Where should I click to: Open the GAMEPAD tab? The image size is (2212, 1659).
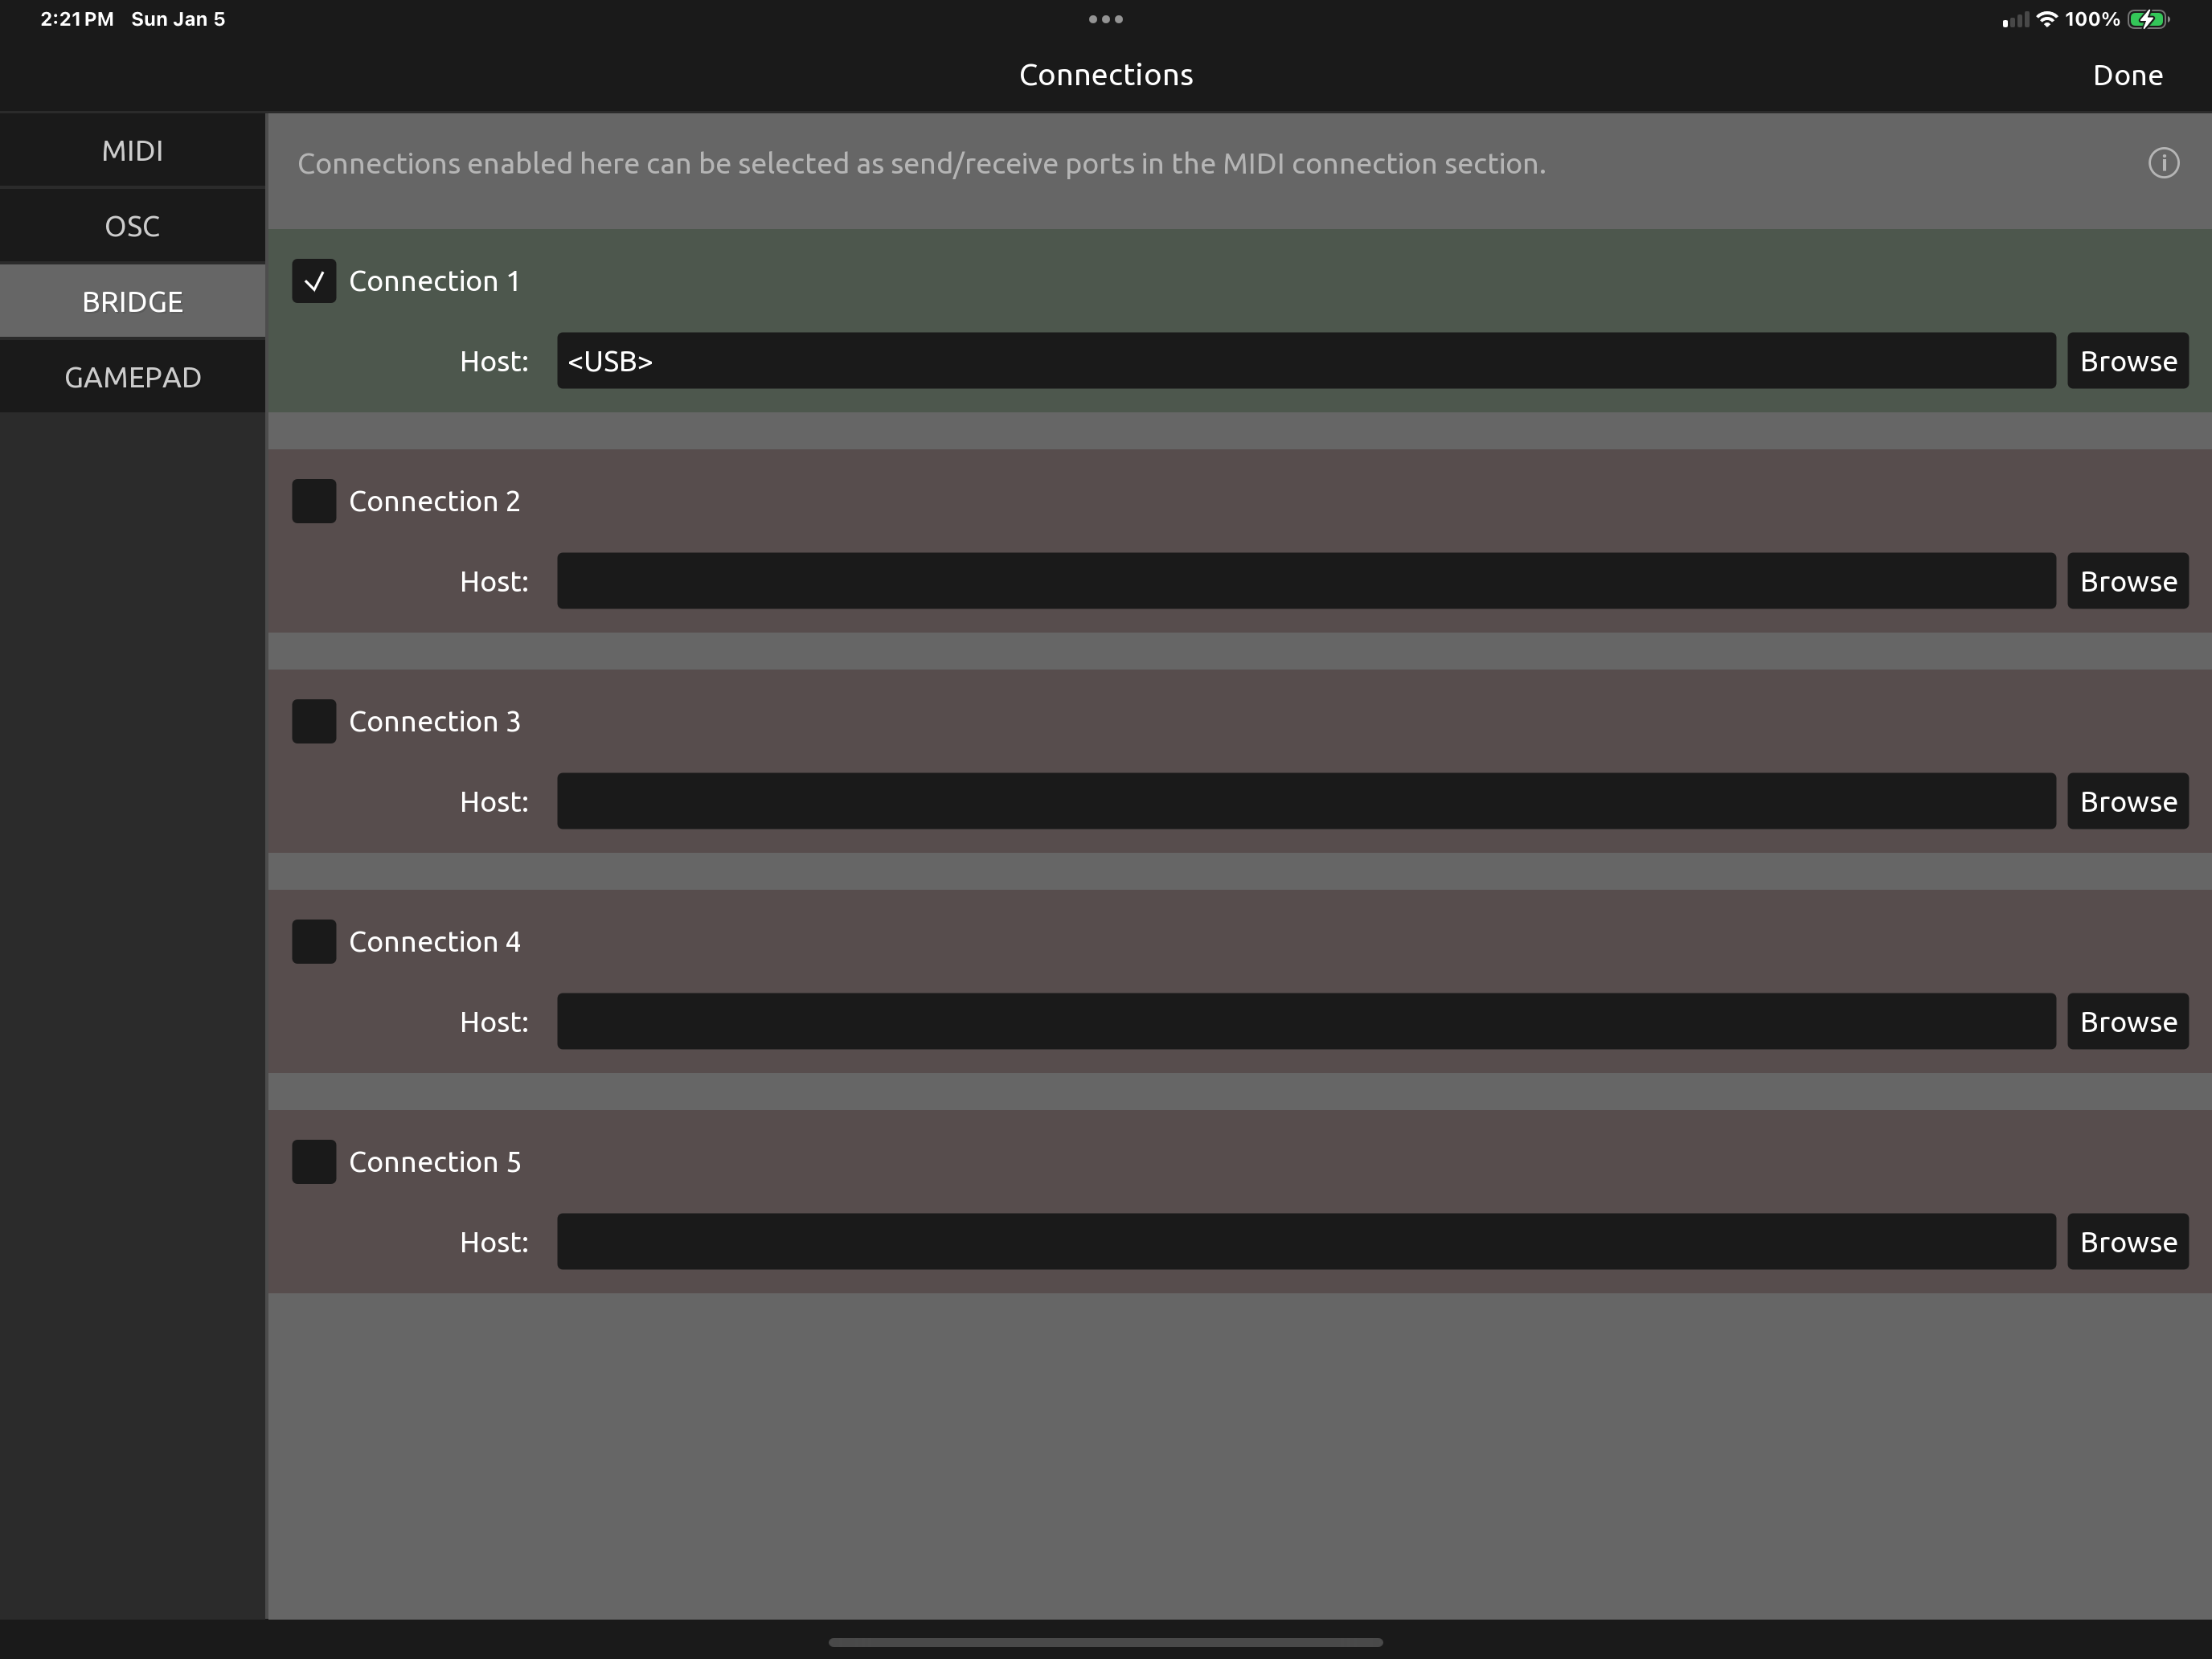tap(132, 377)
